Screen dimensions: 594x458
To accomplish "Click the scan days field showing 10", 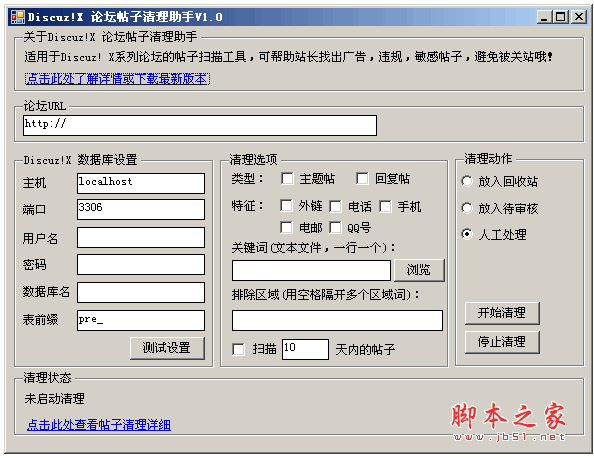I will [x=305, y=349].
